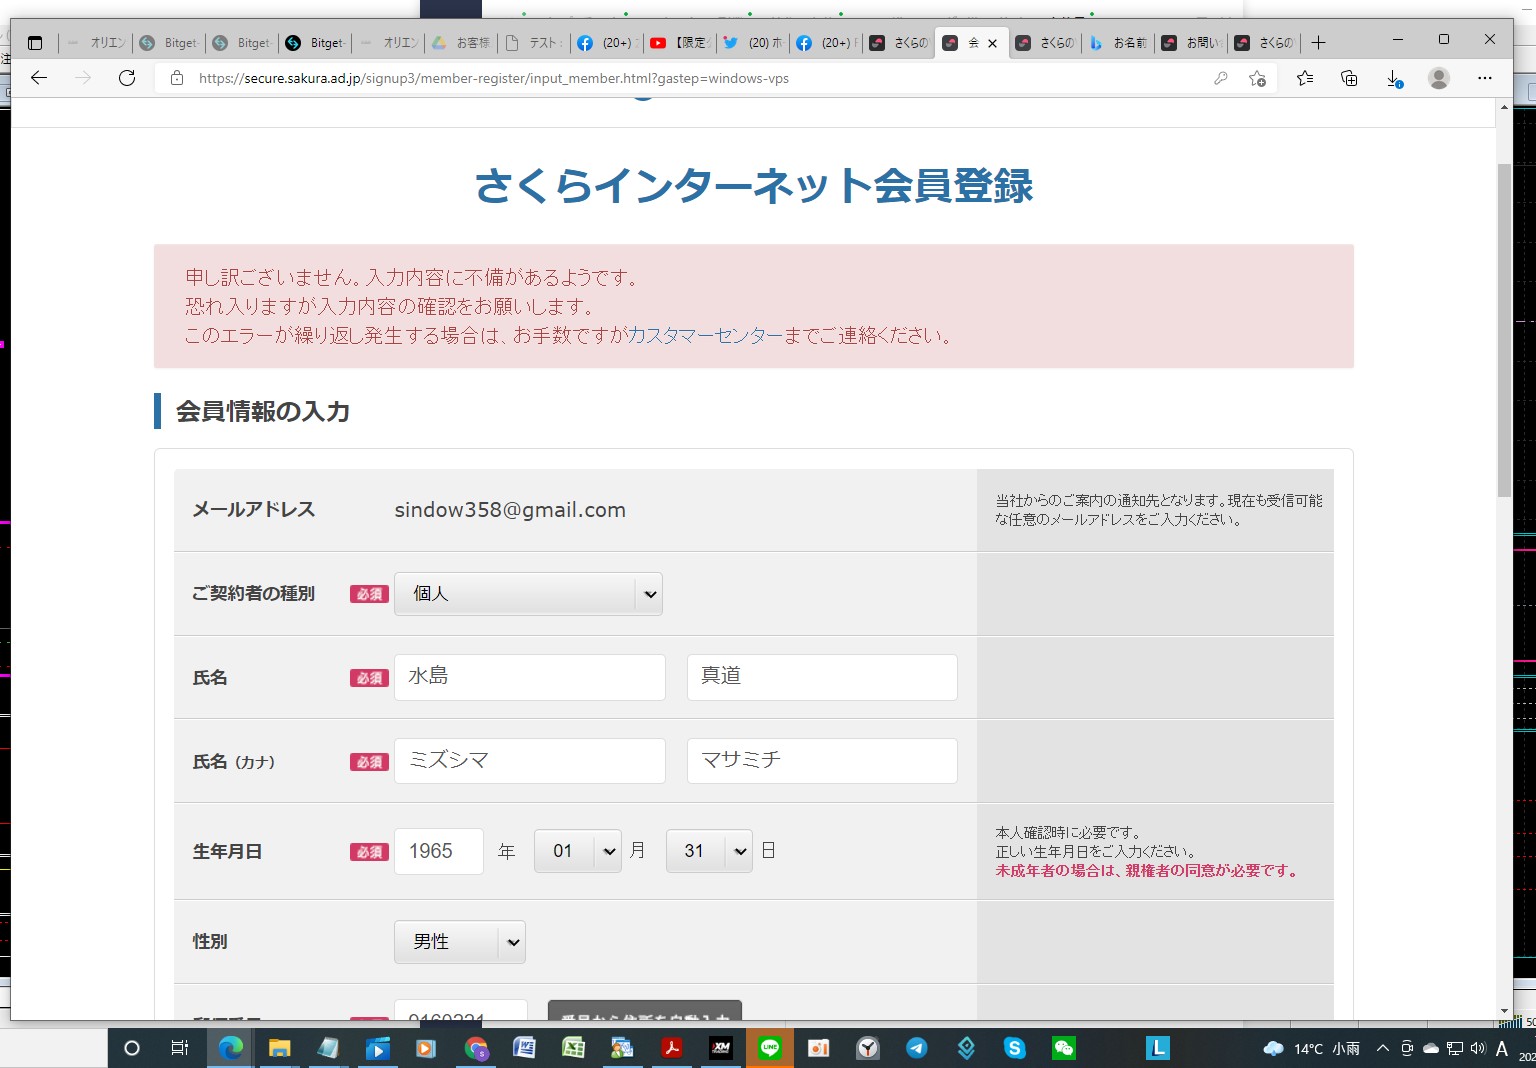The width and height of the screenshot is (1536, 1068).
Task: Click the page vertical scrollbar thumb
Action: (x=1504, y=330)
